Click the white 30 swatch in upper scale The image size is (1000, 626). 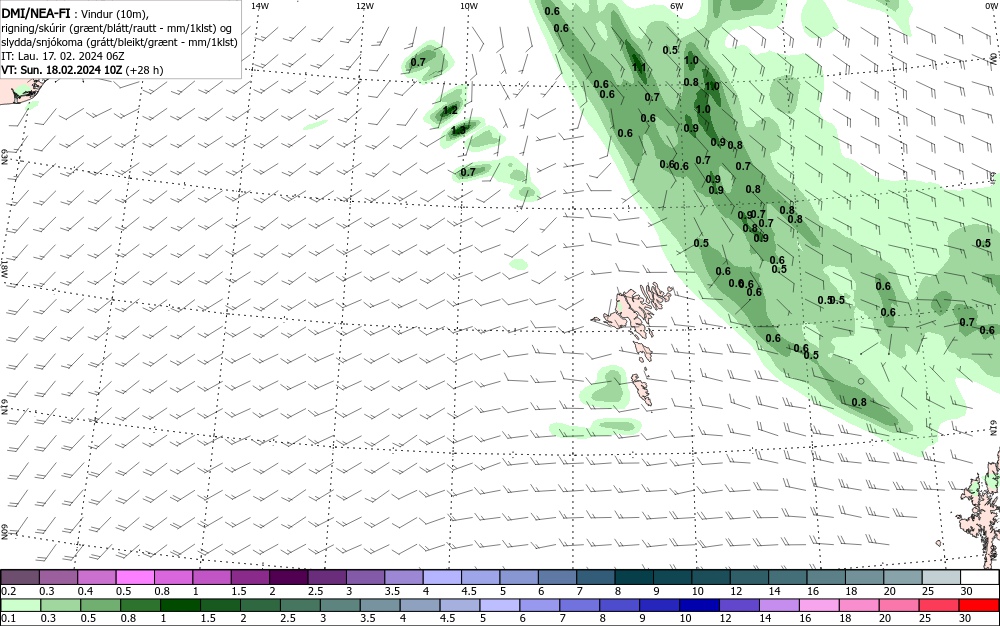[980, 577]
